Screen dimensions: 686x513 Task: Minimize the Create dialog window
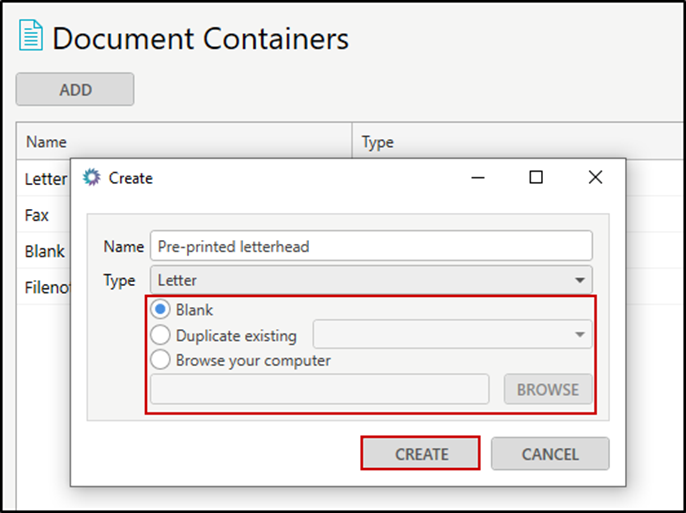tap(476, 178)
